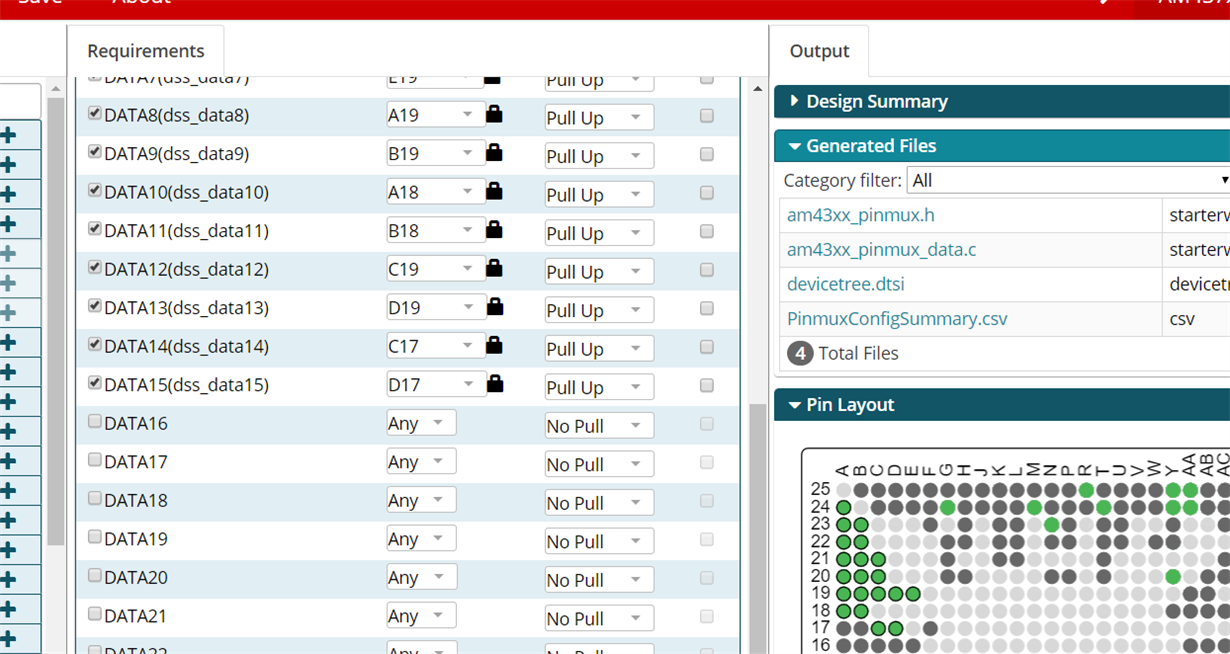
Task: Switch to the Output tab
Action: [819, 51]
